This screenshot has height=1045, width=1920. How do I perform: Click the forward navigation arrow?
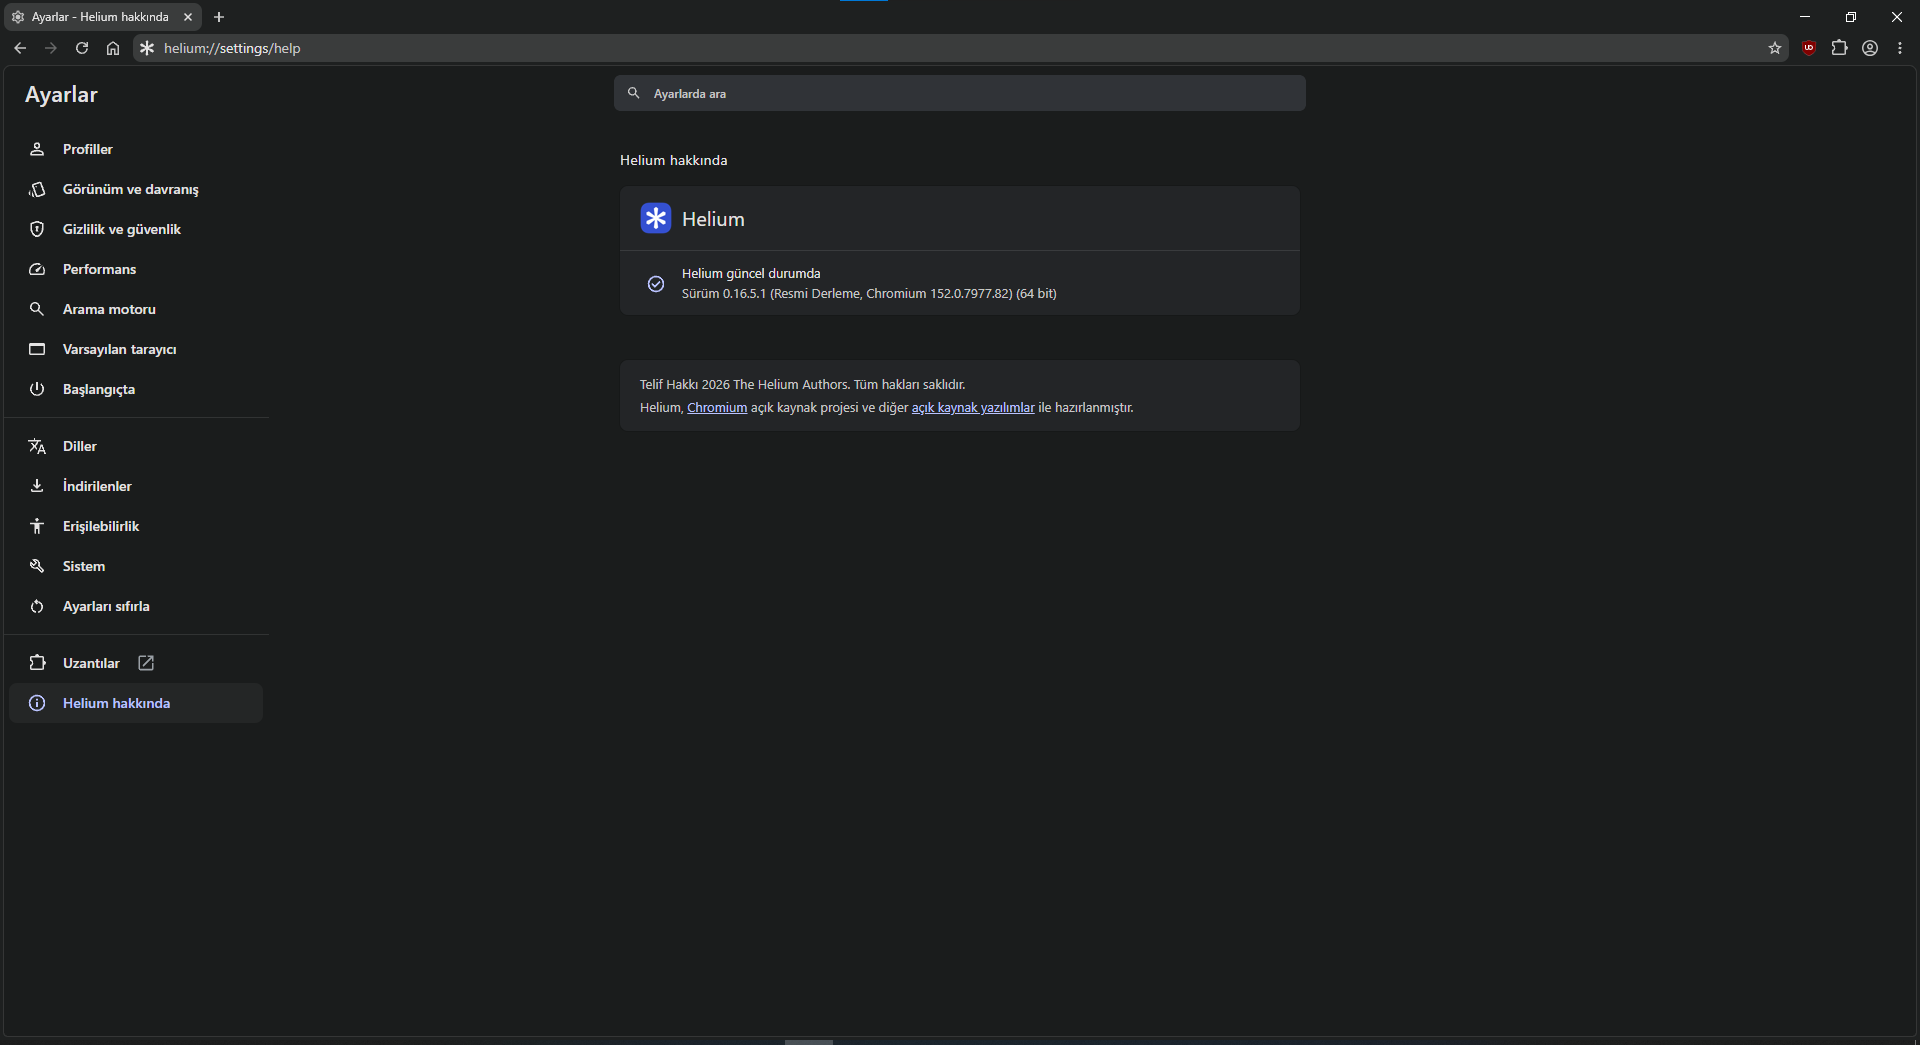[51, 48]
